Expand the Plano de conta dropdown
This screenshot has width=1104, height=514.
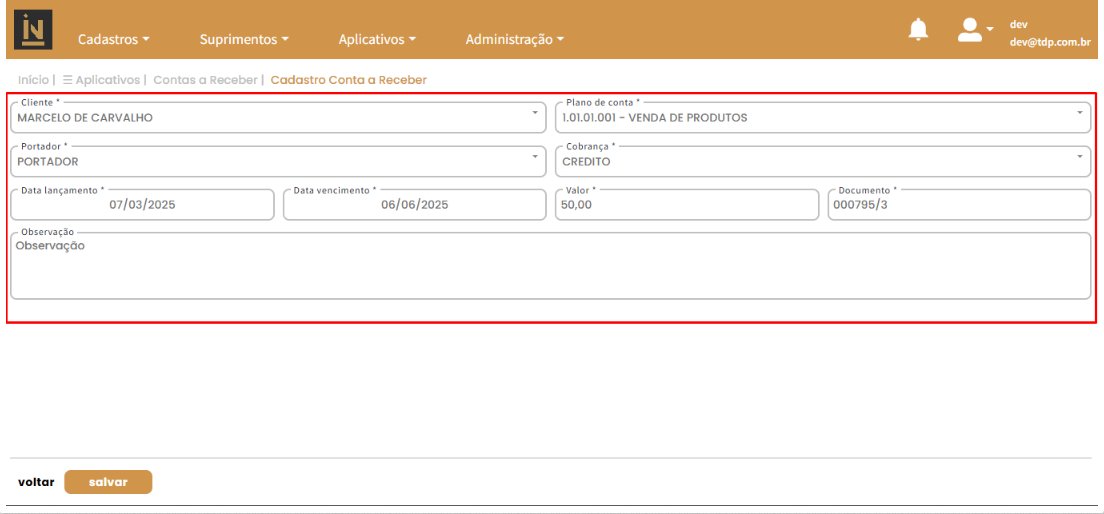[x=1079, y=113]
